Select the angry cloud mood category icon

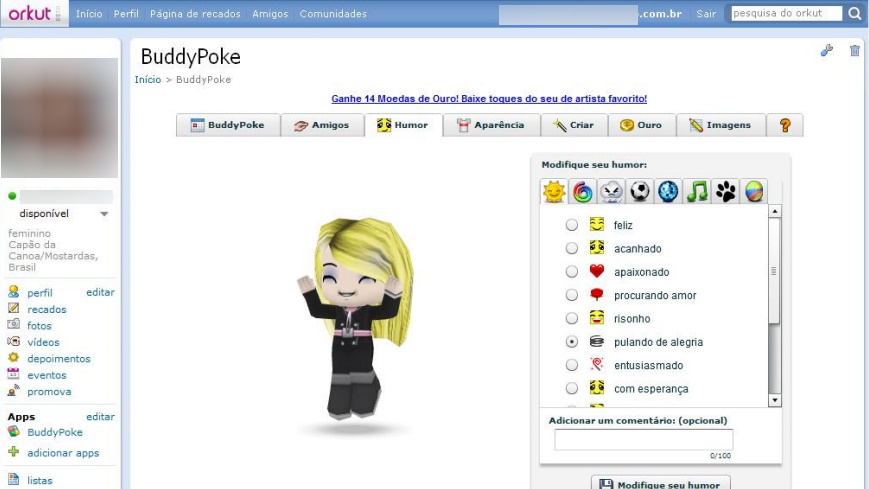[611, 192]
